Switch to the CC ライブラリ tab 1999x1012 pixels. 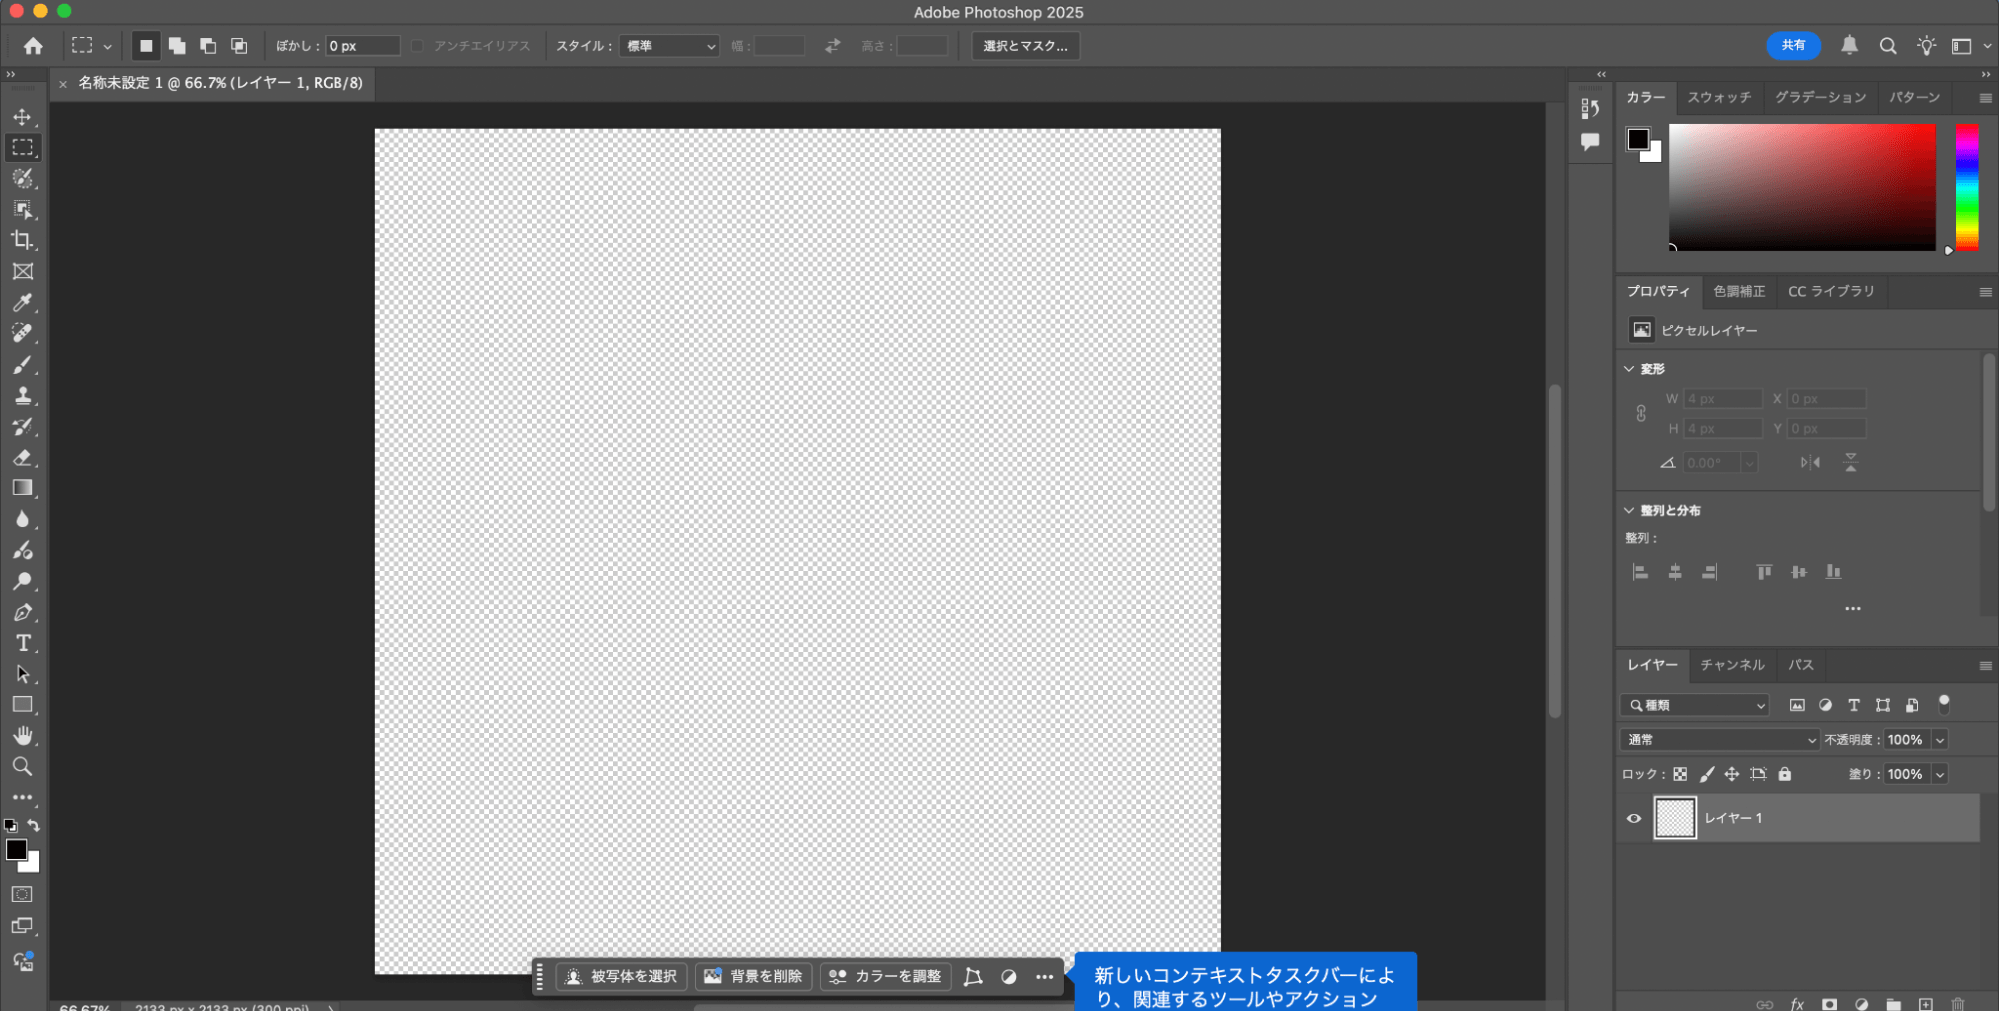tap(1831, 291)
